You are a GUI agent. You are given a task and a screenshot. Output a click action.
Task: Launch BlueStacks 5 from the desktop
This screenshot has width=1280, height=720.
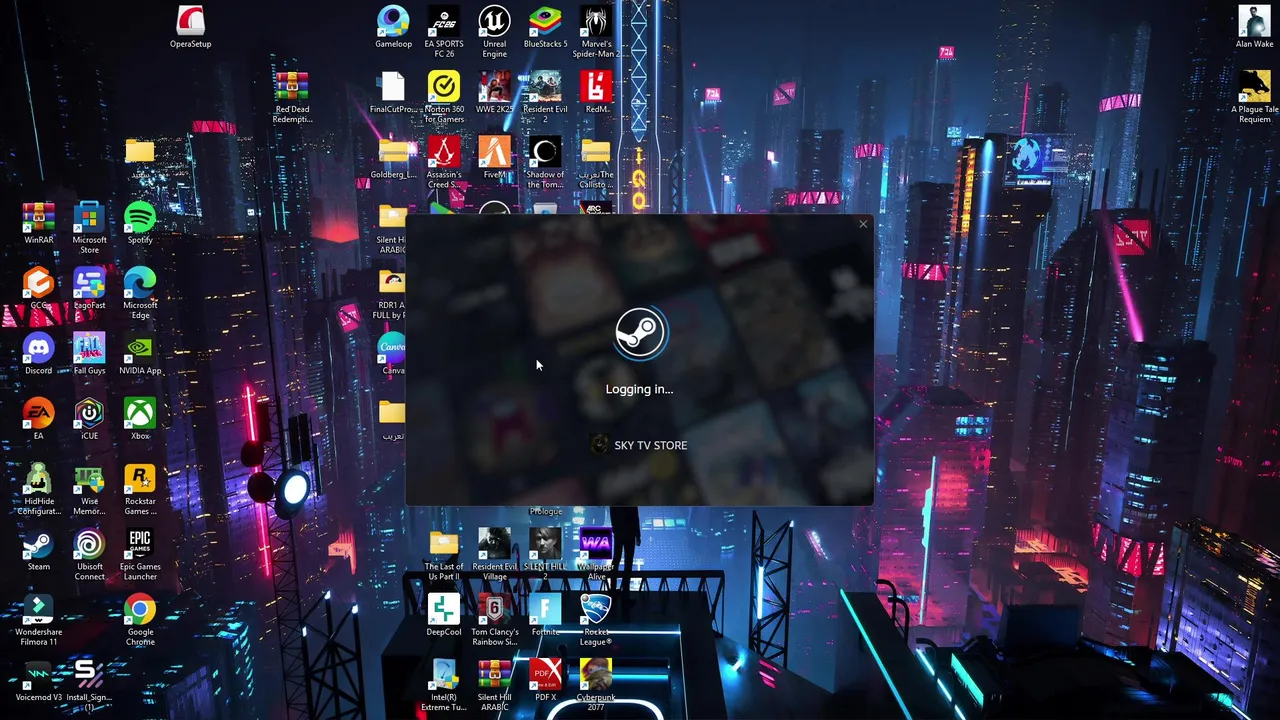coord(545,27)
